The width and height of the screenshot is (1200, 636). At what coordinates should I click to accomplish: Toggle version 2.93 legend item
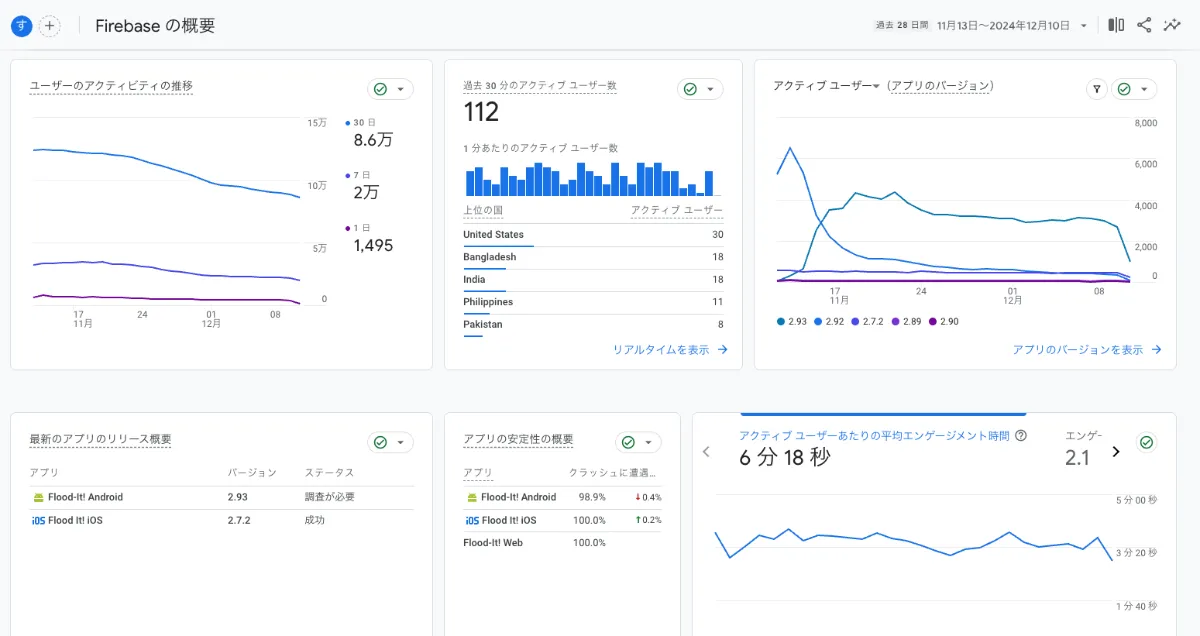[790, 322]
